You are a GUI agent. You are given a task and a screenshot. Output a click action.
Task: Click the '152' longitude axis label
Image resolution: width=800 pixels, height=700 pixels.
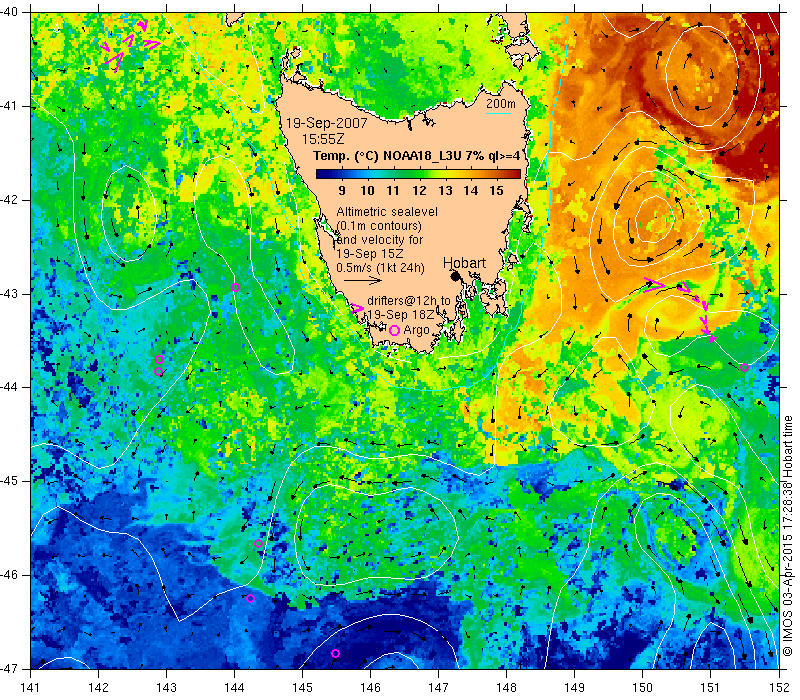(x=779, y=687)
